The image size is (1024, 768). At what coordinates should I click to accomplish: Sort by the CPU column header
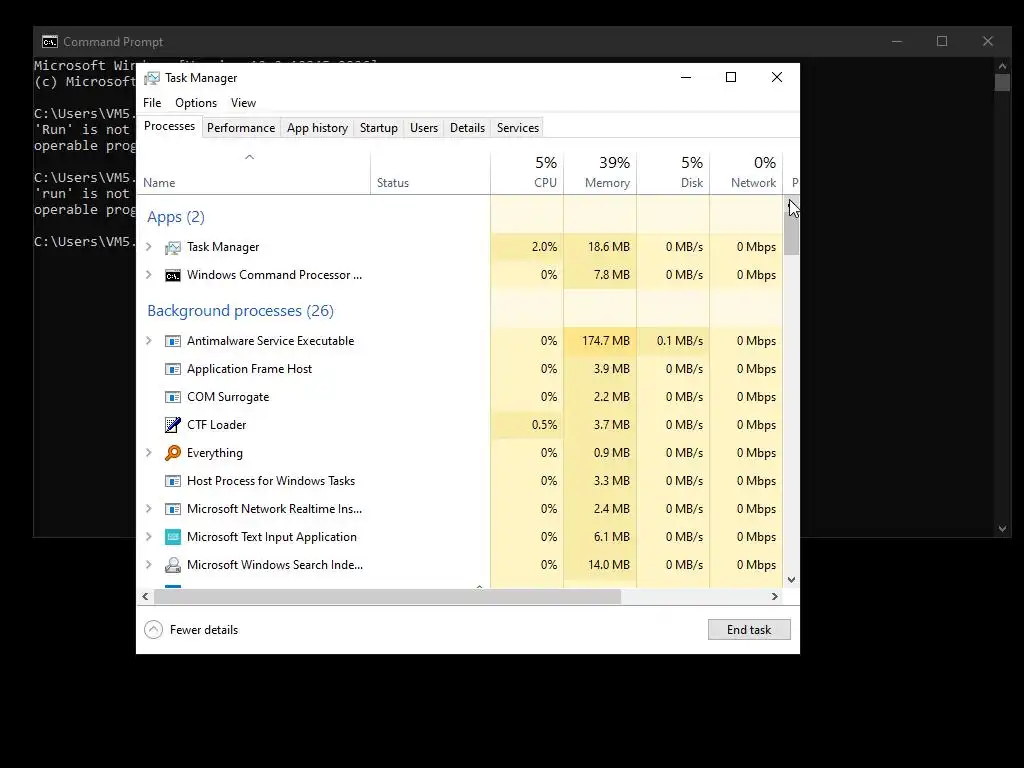pyautogui.click(x=527, y=173)
